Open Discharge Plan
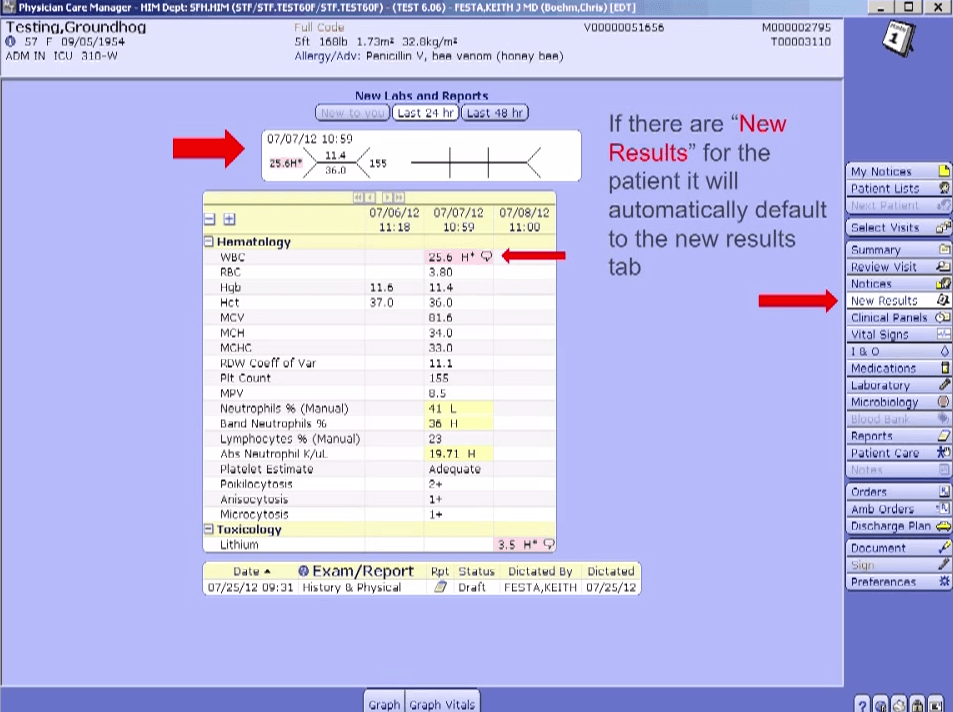 point(898,526)
